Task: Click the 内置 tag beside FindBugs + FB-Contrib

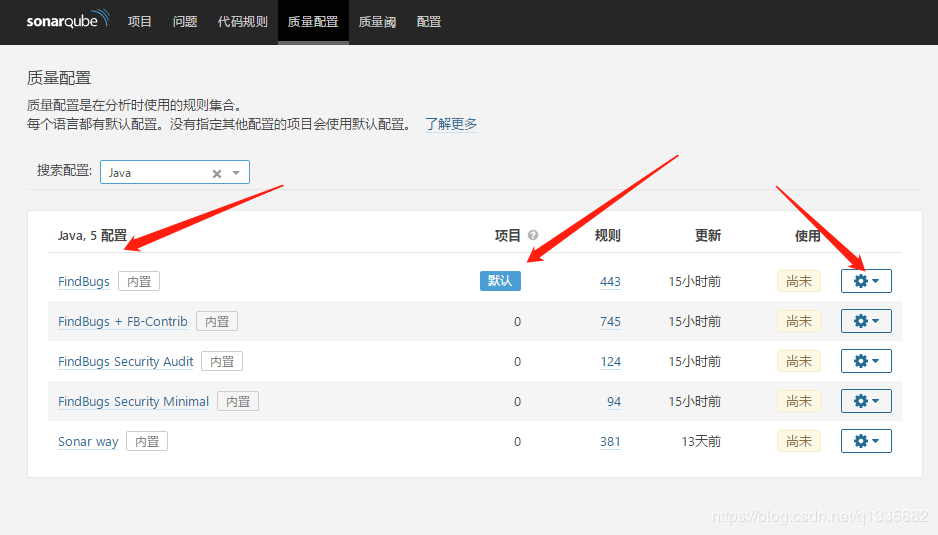Action: click(217, 321)
